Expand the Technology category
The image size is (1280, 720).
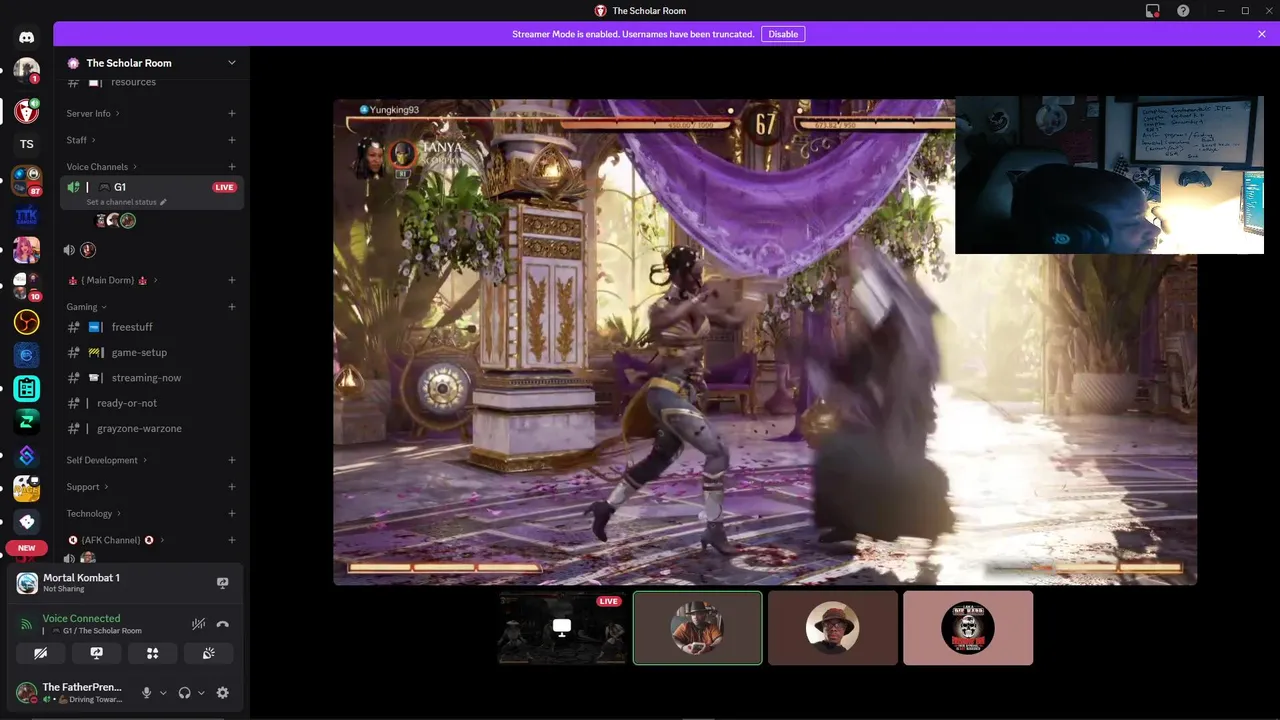pyautogui.click(x=94, y=514)
